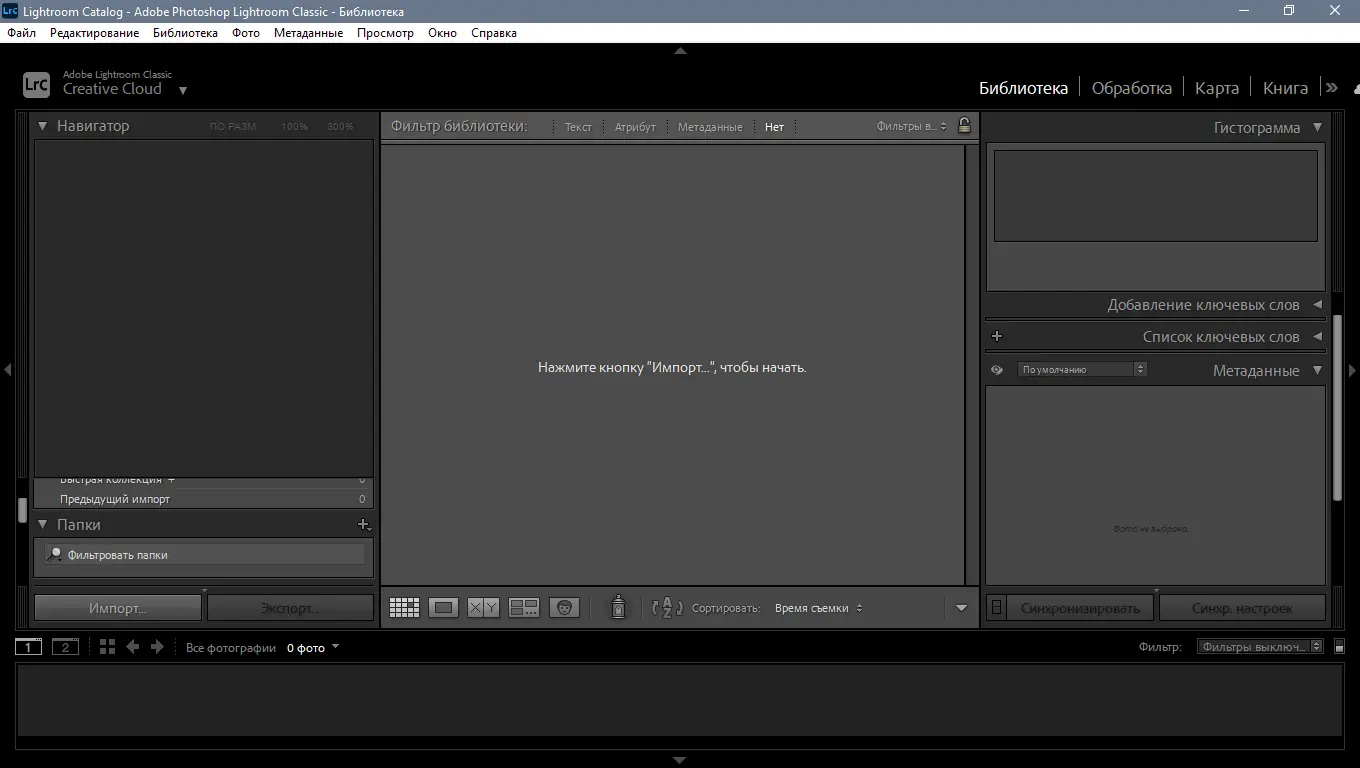Open the Фильтры выключены filmstrip dropdown
This screenshot has width=1360, height=768.
1260,647
